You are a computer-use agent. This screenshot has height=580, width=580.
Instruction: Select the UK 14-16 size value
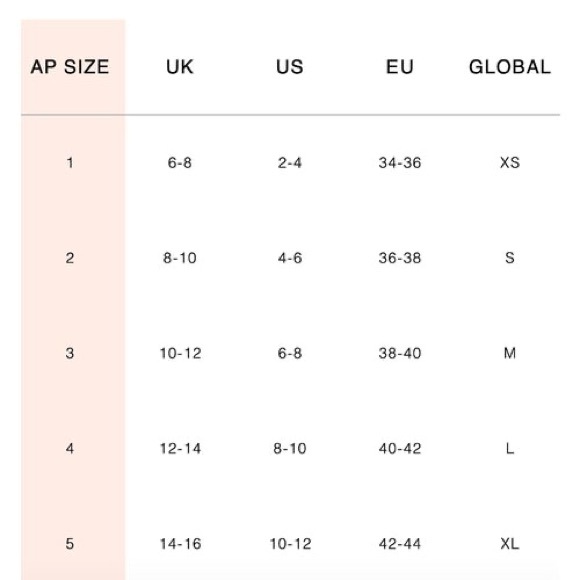click(180, 544)
